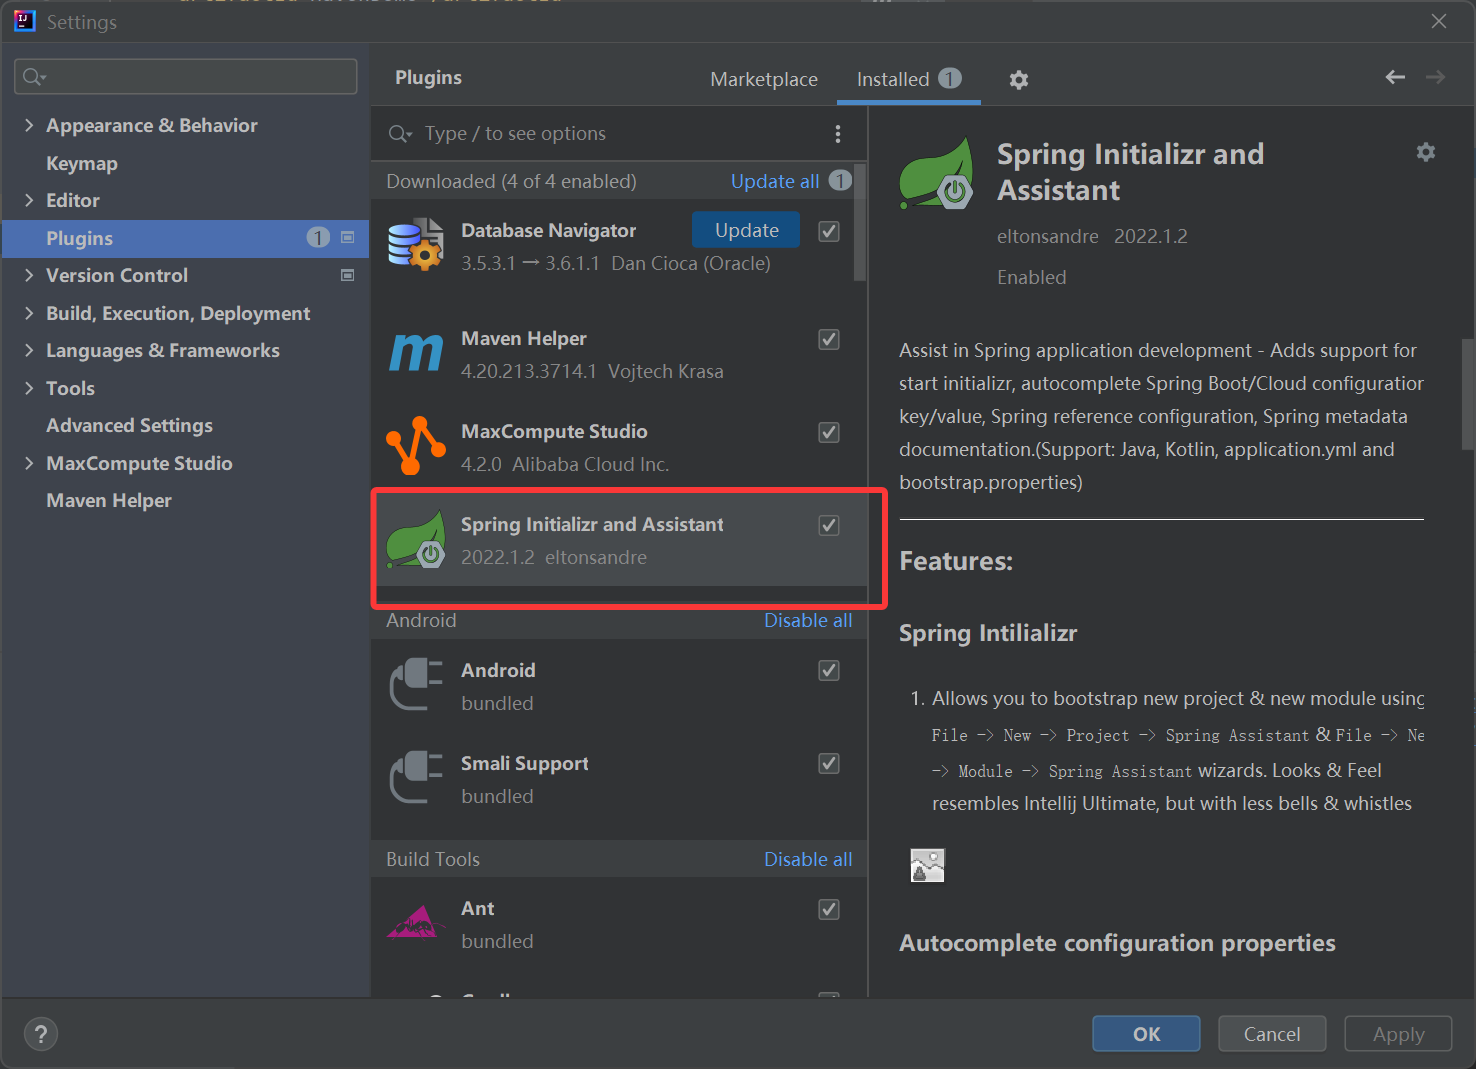The image size is (1476, 1069).
Task: Click the details pane vertical scrollbar
Action: (1468, 394)
